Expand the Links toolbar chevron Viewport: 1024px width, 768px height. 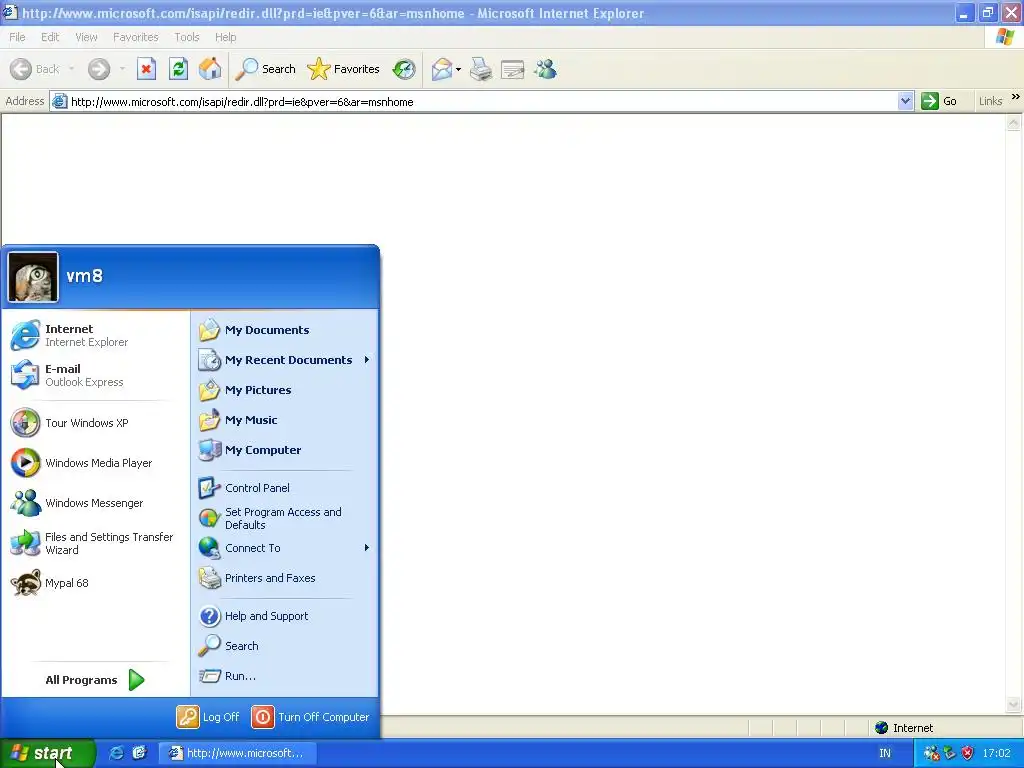coord(1015,97)
